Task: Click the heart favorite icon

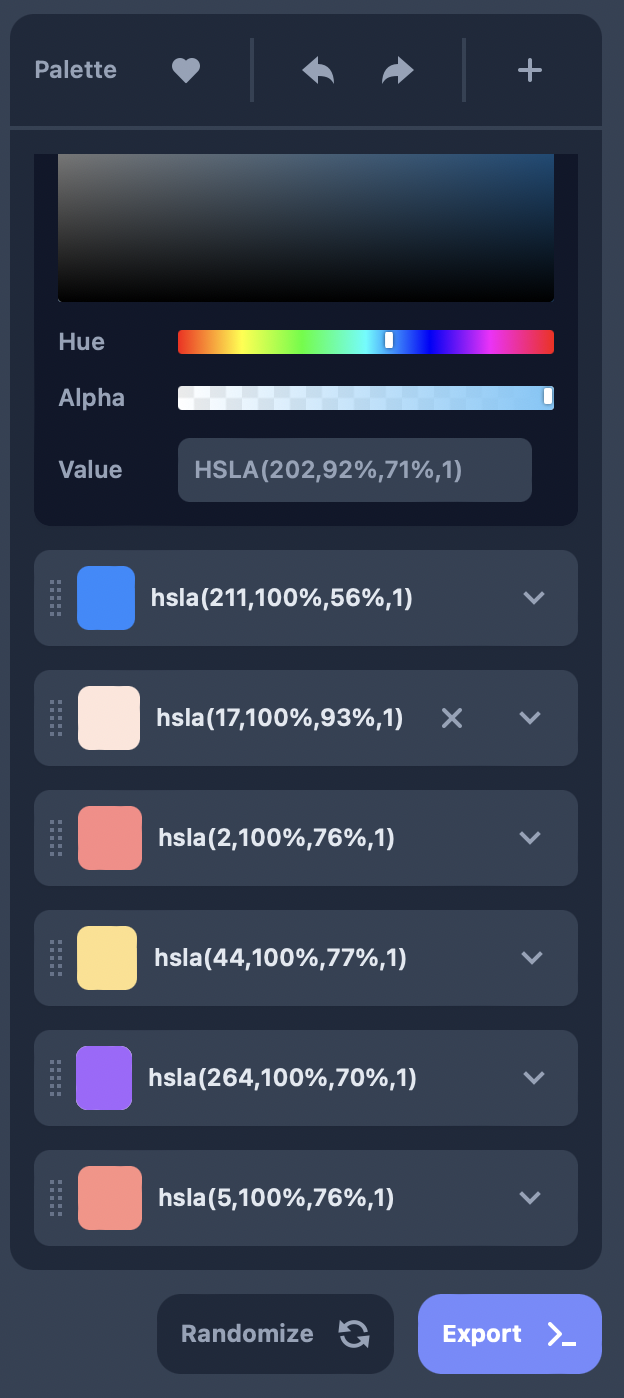Action: 185,70
